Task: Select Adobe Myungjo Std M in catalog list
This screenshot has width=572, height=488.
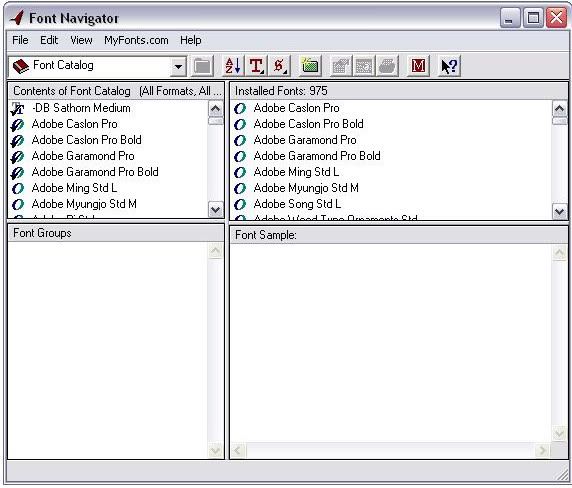Action: coord(84,204)
